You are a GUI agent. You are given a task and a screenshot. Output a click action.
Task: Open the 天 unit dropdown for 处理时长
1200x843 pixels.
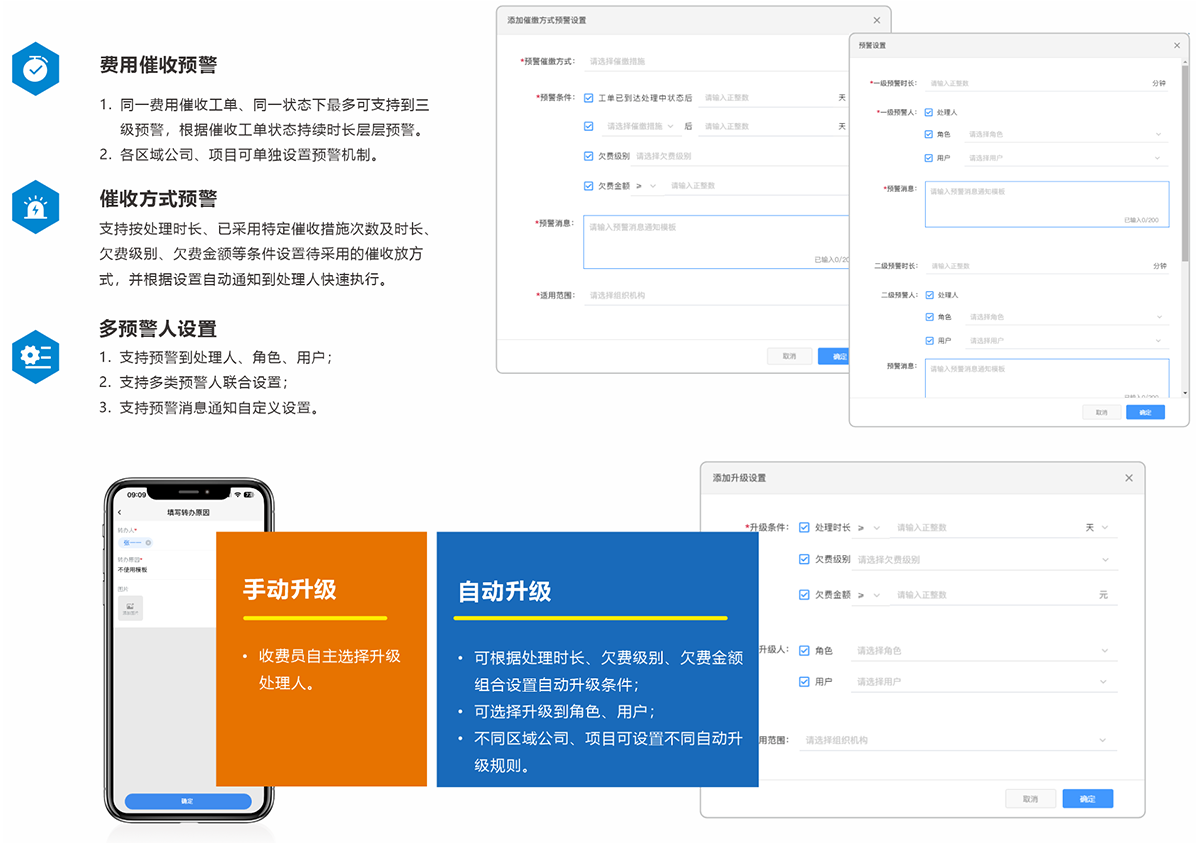(x=1096, y=527)
